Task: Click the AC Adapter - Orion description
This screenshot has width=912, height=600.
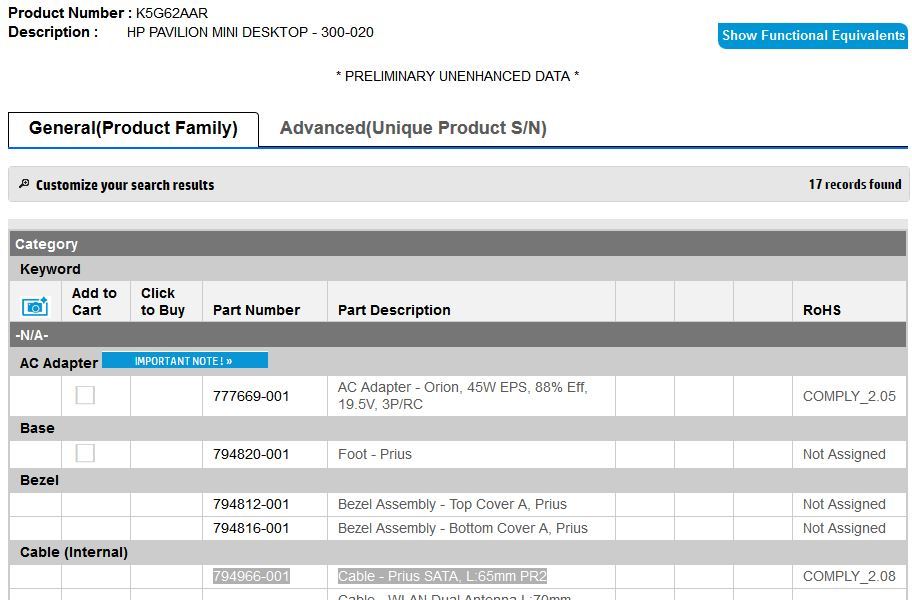Action: pos(463,395)
